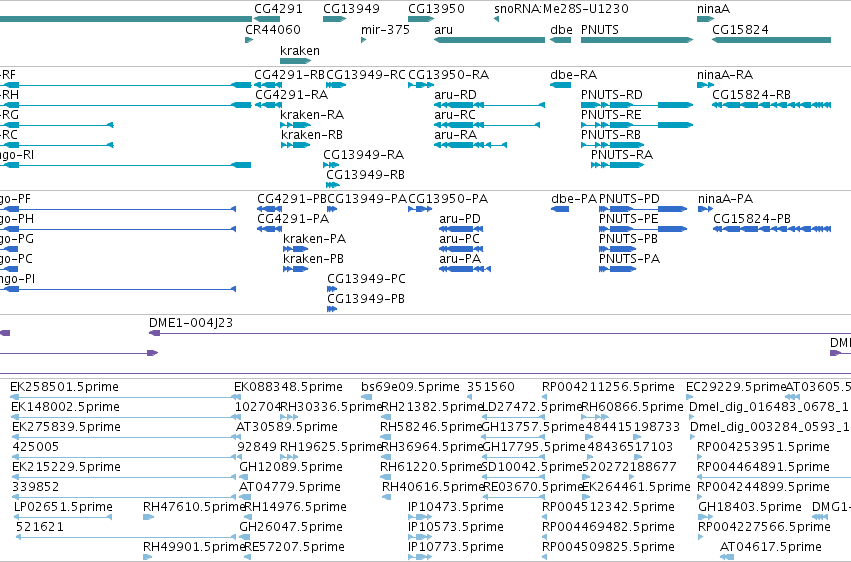851x562 pixels.
Task: Click the CG4291 gene label
Action: 278,9
